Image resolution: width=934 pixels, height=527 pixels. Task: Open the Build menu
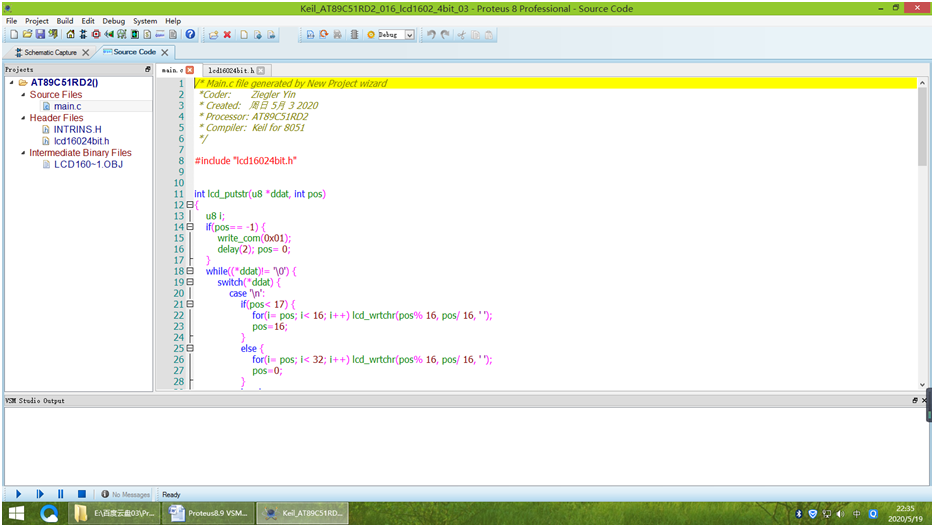(x=65, y=21)
